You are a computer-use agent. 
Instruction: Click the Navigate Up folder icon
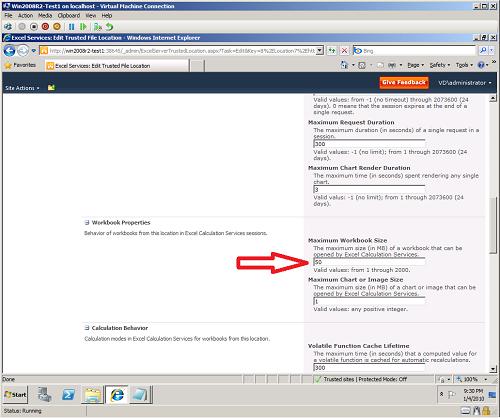tap(51, 88)
